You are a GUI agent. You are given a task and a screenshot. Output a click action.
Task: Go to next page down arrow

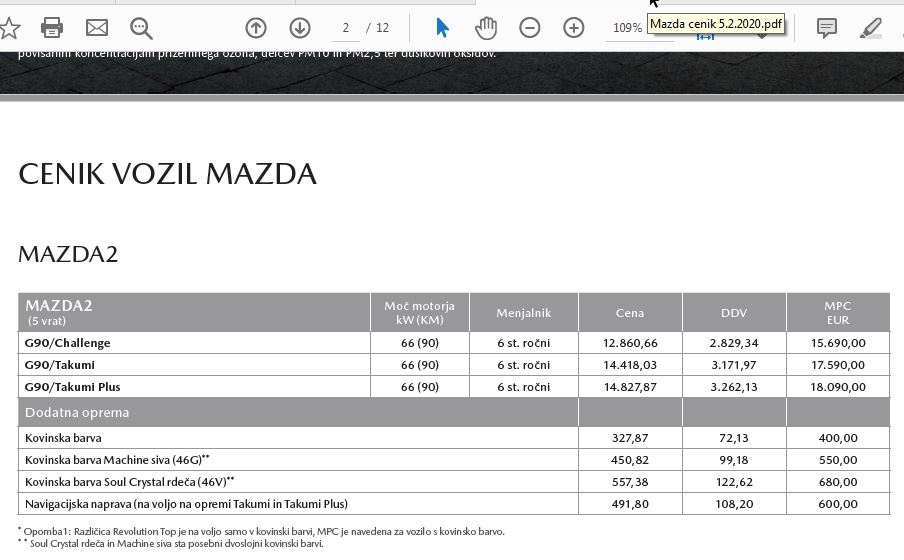(300, 28)
